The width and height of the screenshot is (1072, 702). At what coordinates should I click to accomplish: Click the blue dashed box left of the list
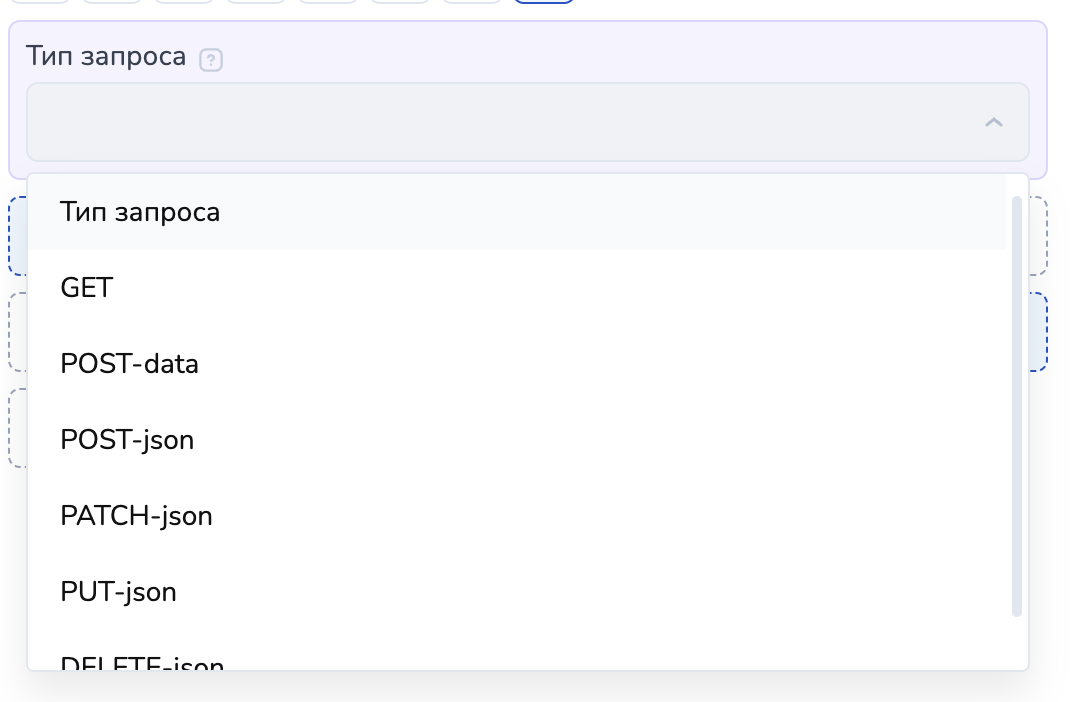[17, 236]
